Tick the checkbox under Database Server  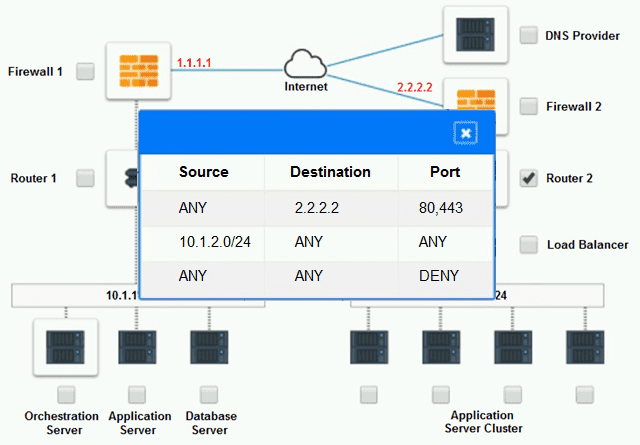pyautogui.click(x=209, y=393)
